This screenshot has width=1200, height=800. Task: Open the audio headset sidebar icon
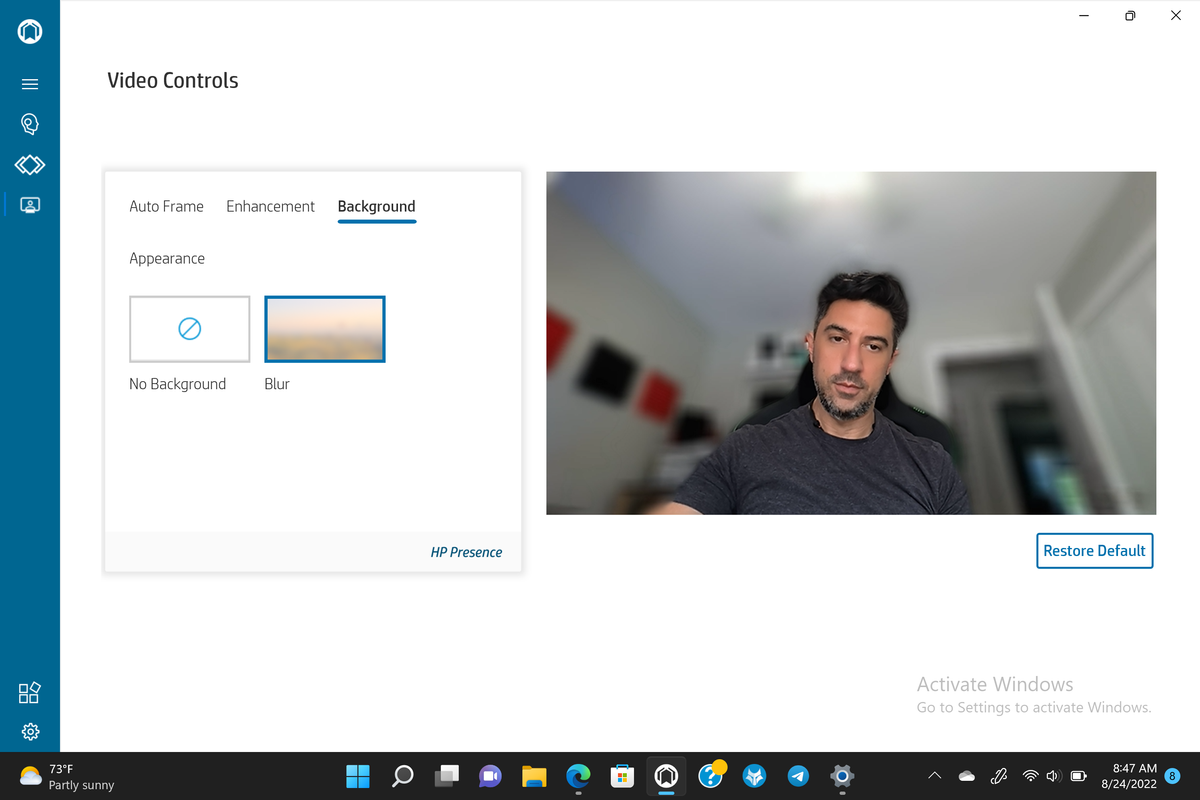click(x=30, y=124)
